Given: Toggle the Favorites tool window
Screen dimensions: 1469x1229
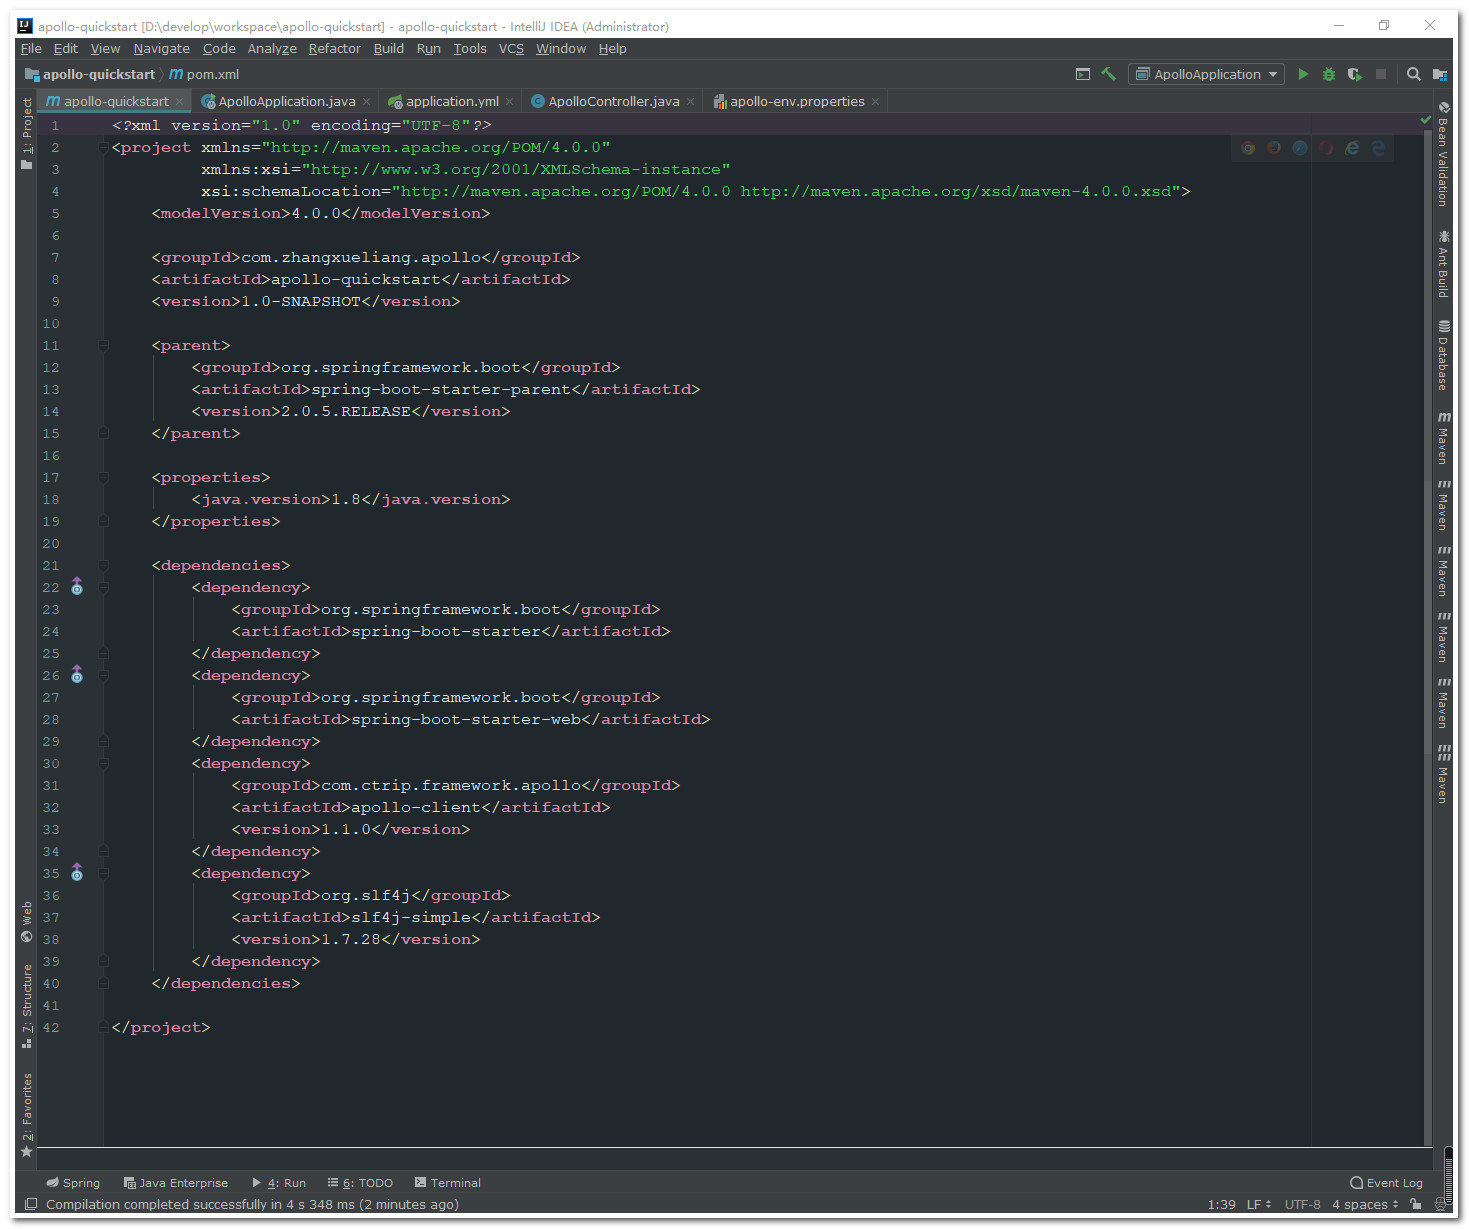Looking at the screenshot, I should 27,1115.
